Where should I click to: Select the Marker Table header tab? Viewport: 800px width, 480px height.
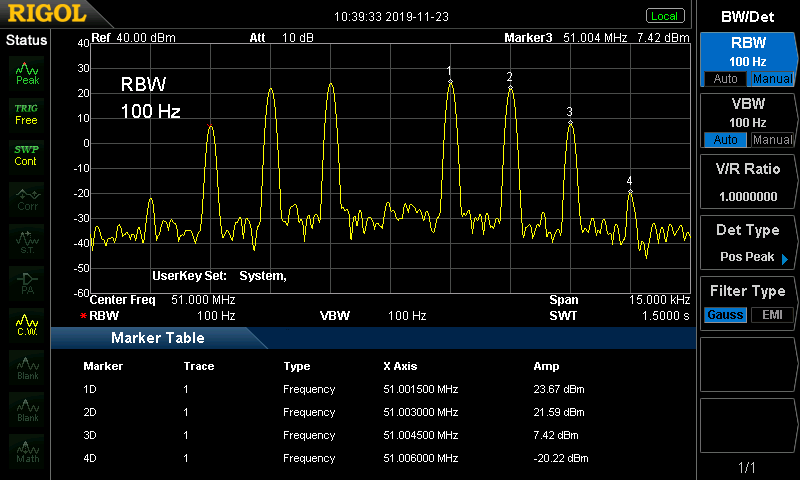coord(157,338)
